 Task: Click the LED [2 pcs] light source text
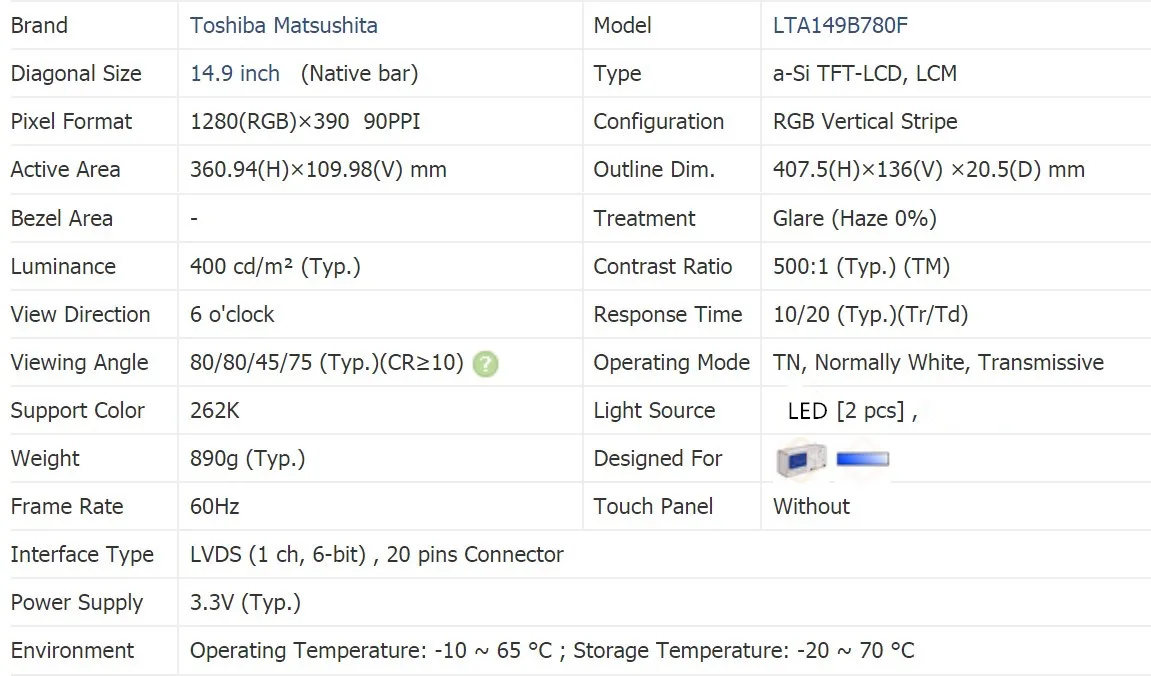coord(851,411)
